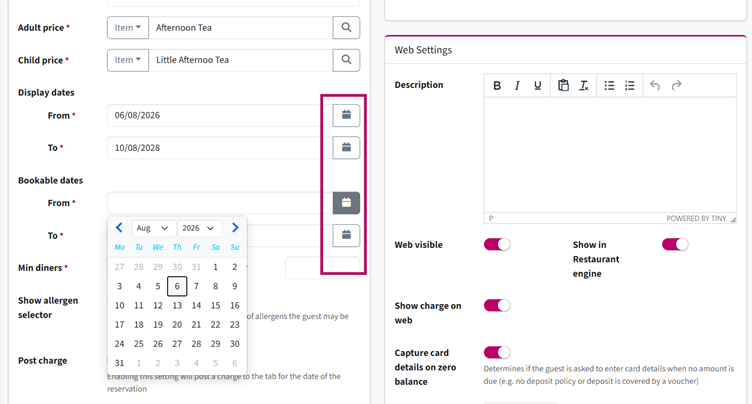
Task: Go to next month in date picker
Action: (x=235, y=228)
